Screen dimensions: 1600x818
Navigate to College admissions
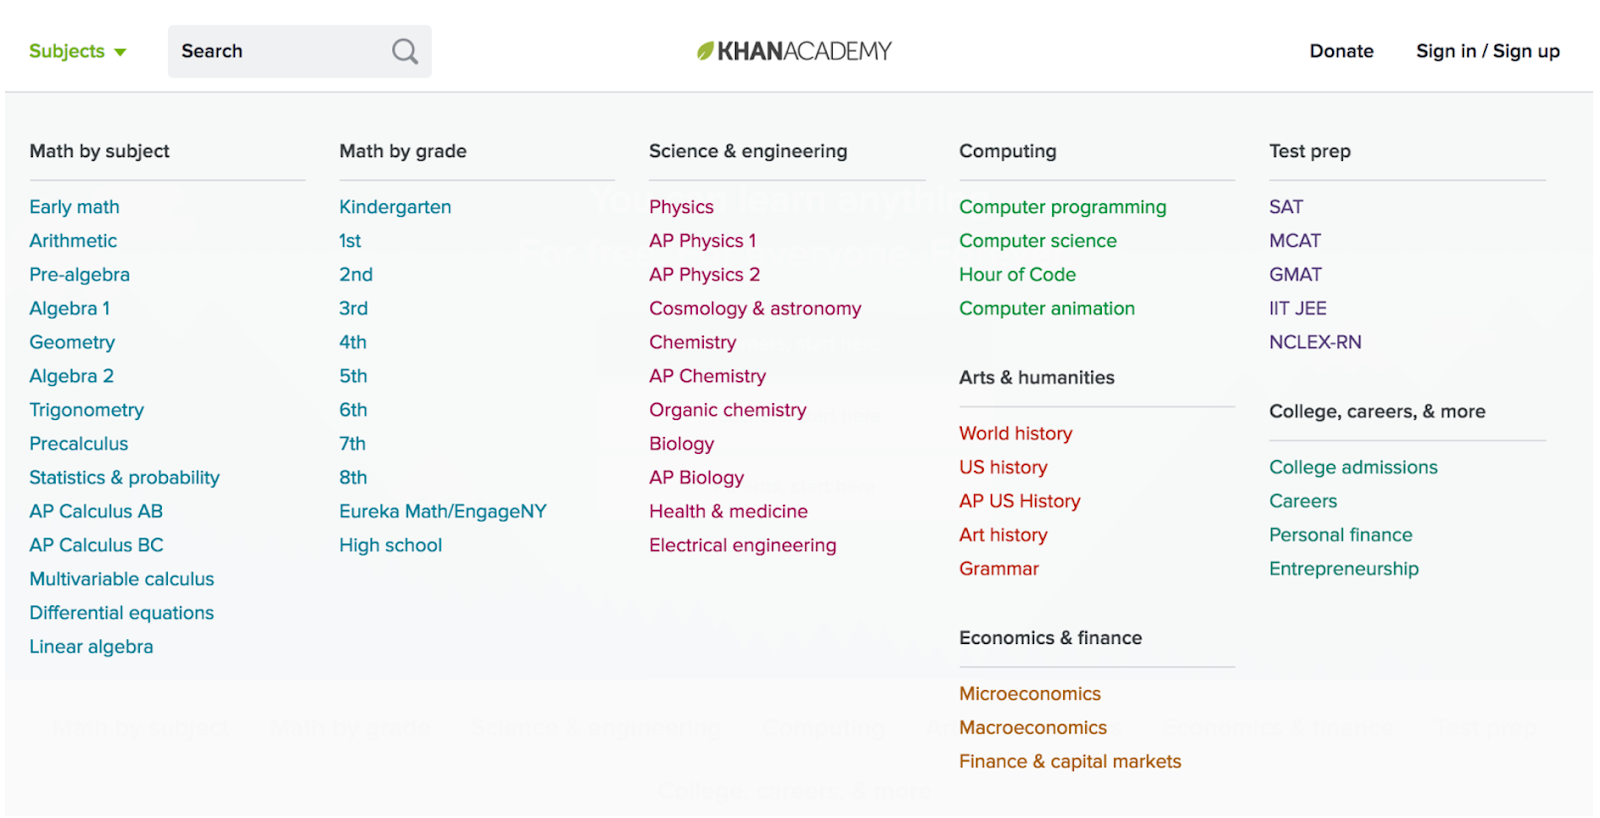tap(1352, 468)
